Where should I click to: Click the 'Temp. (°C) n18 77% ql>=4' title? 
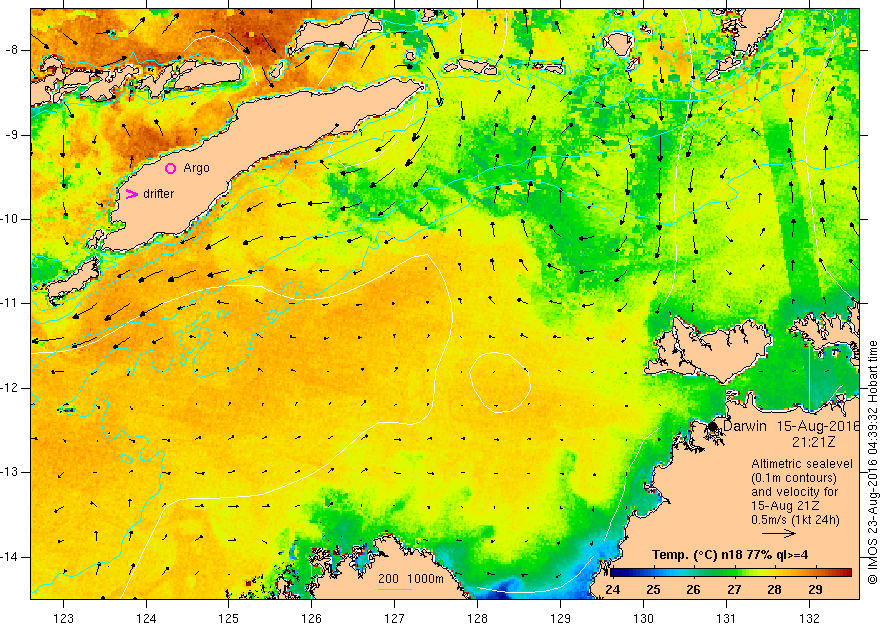click(x=730, y=555)
